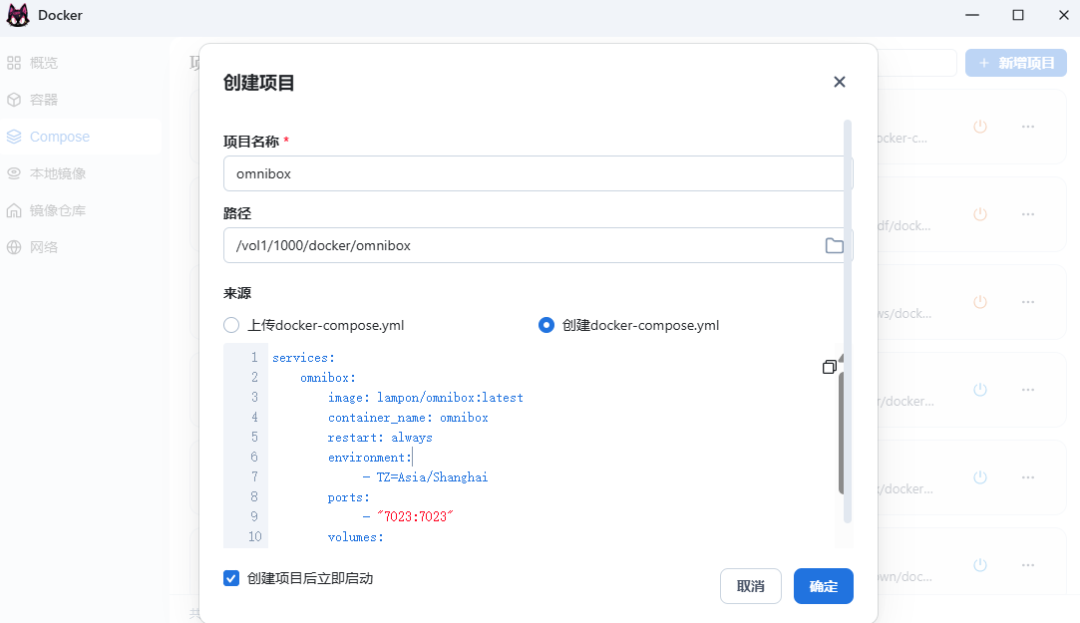1080x623 pixels.
Task: Click the 新增项目 button
Action: click(1015, 62)
